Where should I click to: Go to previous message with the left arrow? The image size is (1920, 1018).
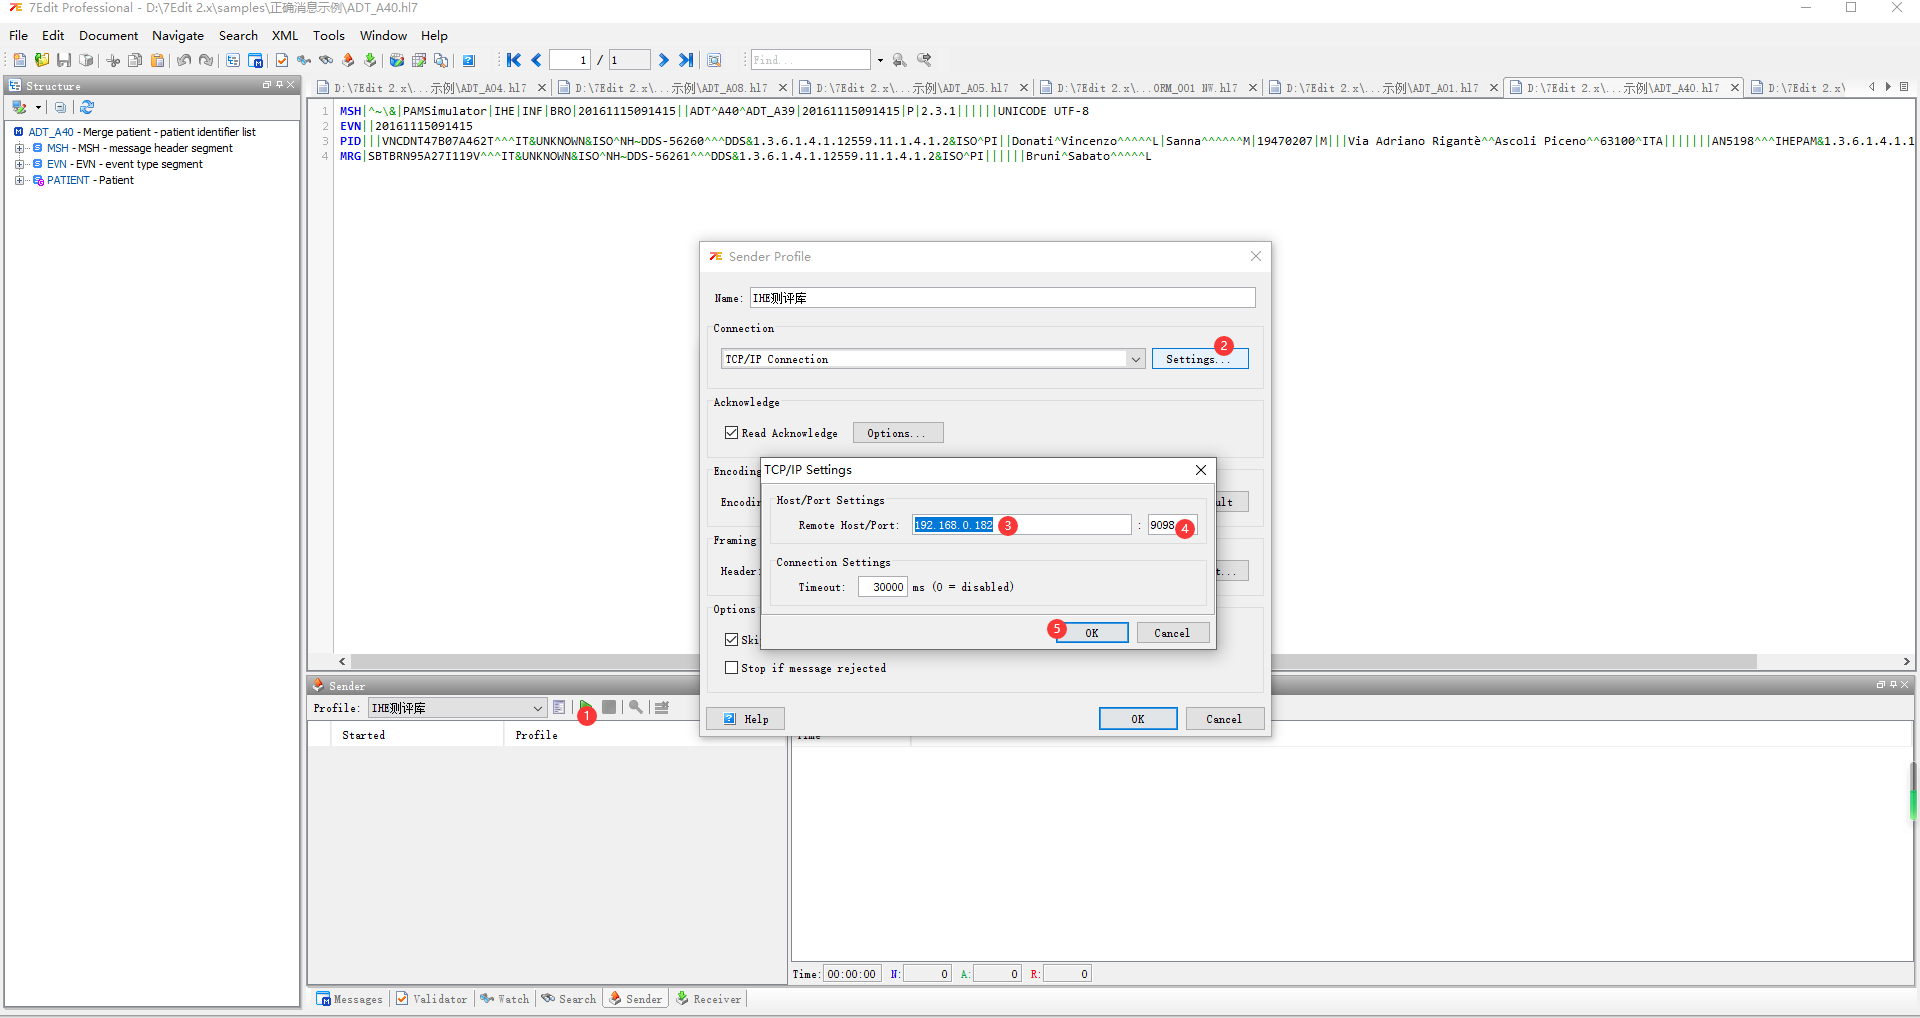click(x=536, y=60)
